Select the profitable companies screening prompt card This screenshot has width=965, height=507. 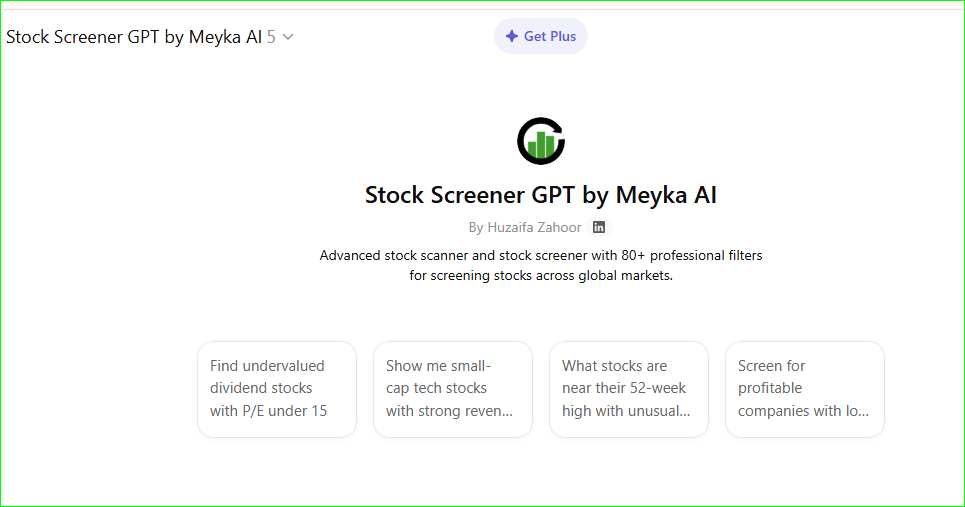tap(805, 389)
